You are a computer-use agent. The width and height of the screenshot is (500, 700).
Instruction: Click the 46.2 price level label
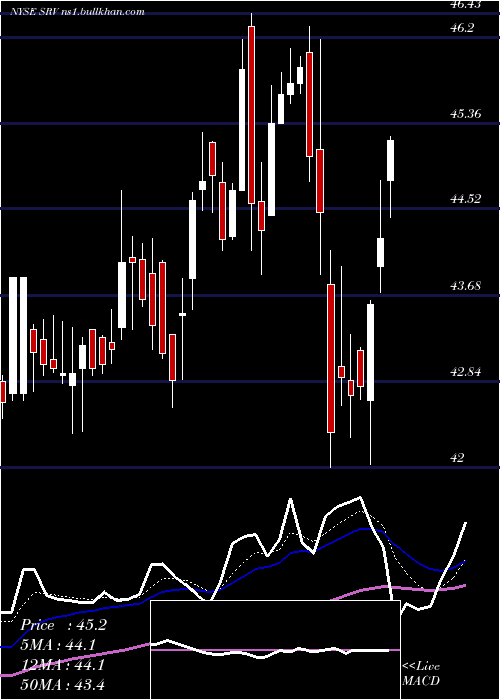tap(462, 28)
